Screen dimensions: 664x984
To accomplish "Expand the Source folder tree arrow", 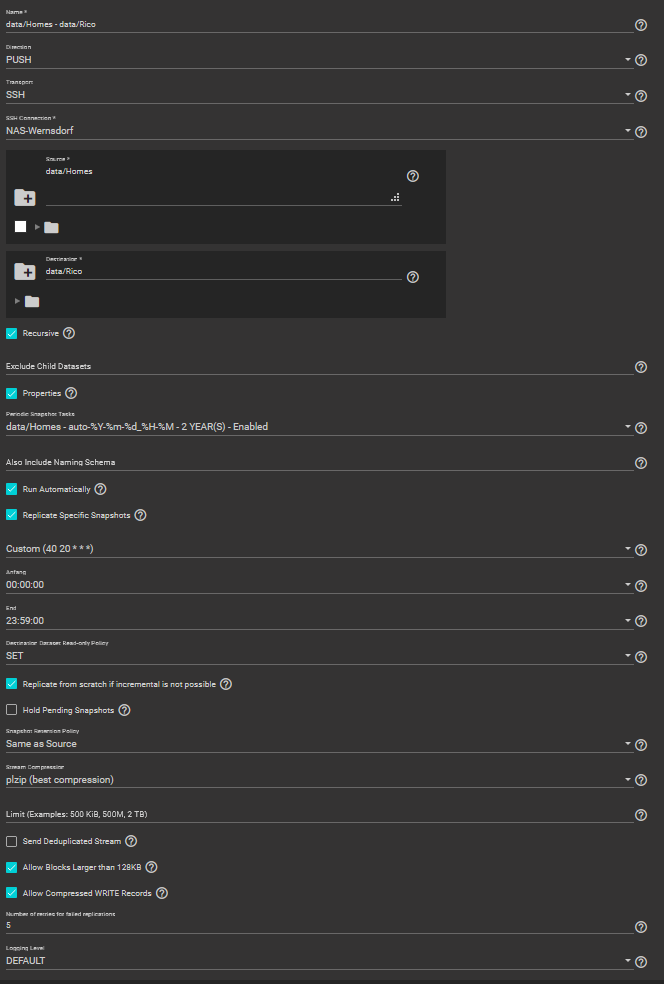I will click(x=38, y=227).
